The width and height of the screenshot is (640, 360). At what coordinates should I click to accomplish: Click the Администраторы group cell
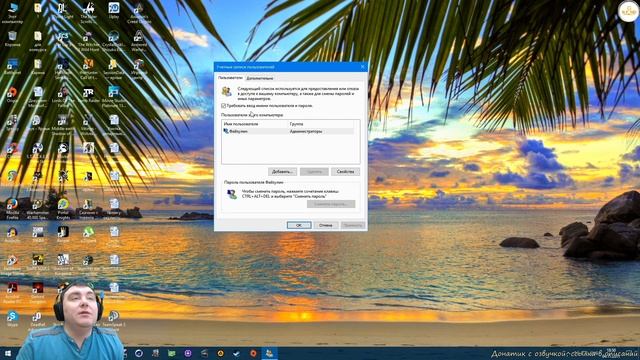point(306,131)
